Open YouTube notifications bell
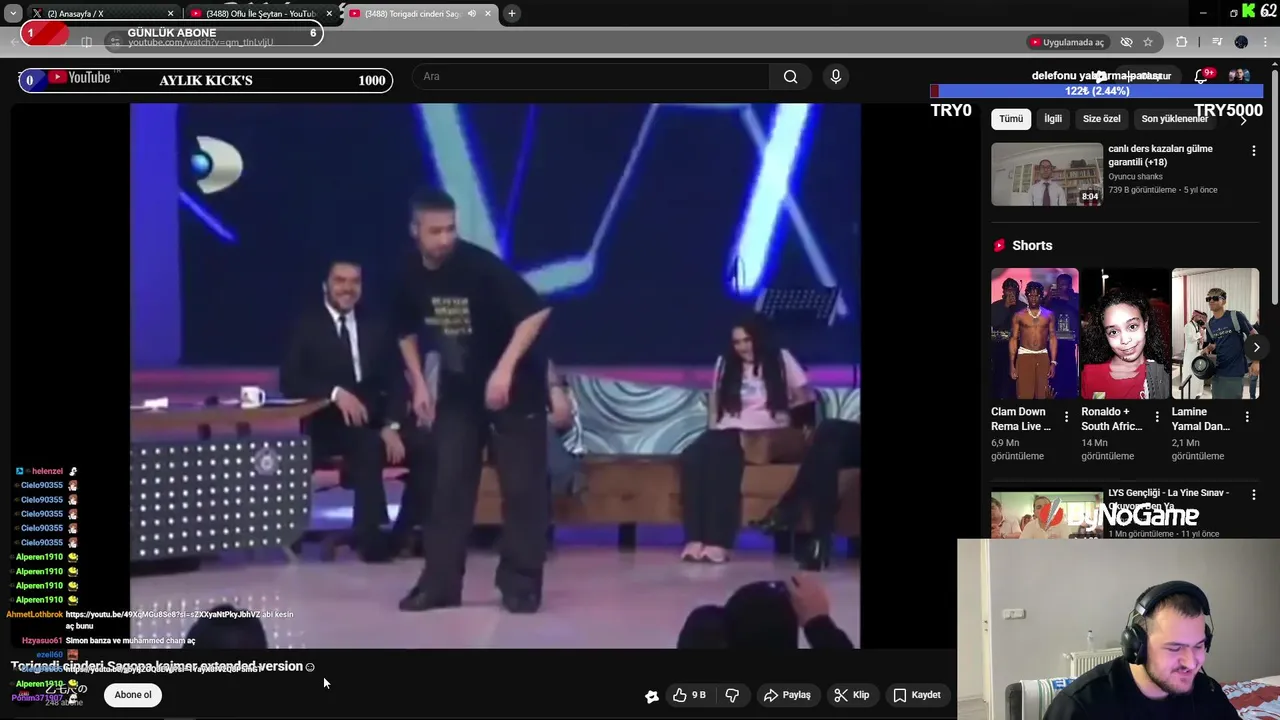Screen dimensions: 1280x720 tap(1203, 76)
